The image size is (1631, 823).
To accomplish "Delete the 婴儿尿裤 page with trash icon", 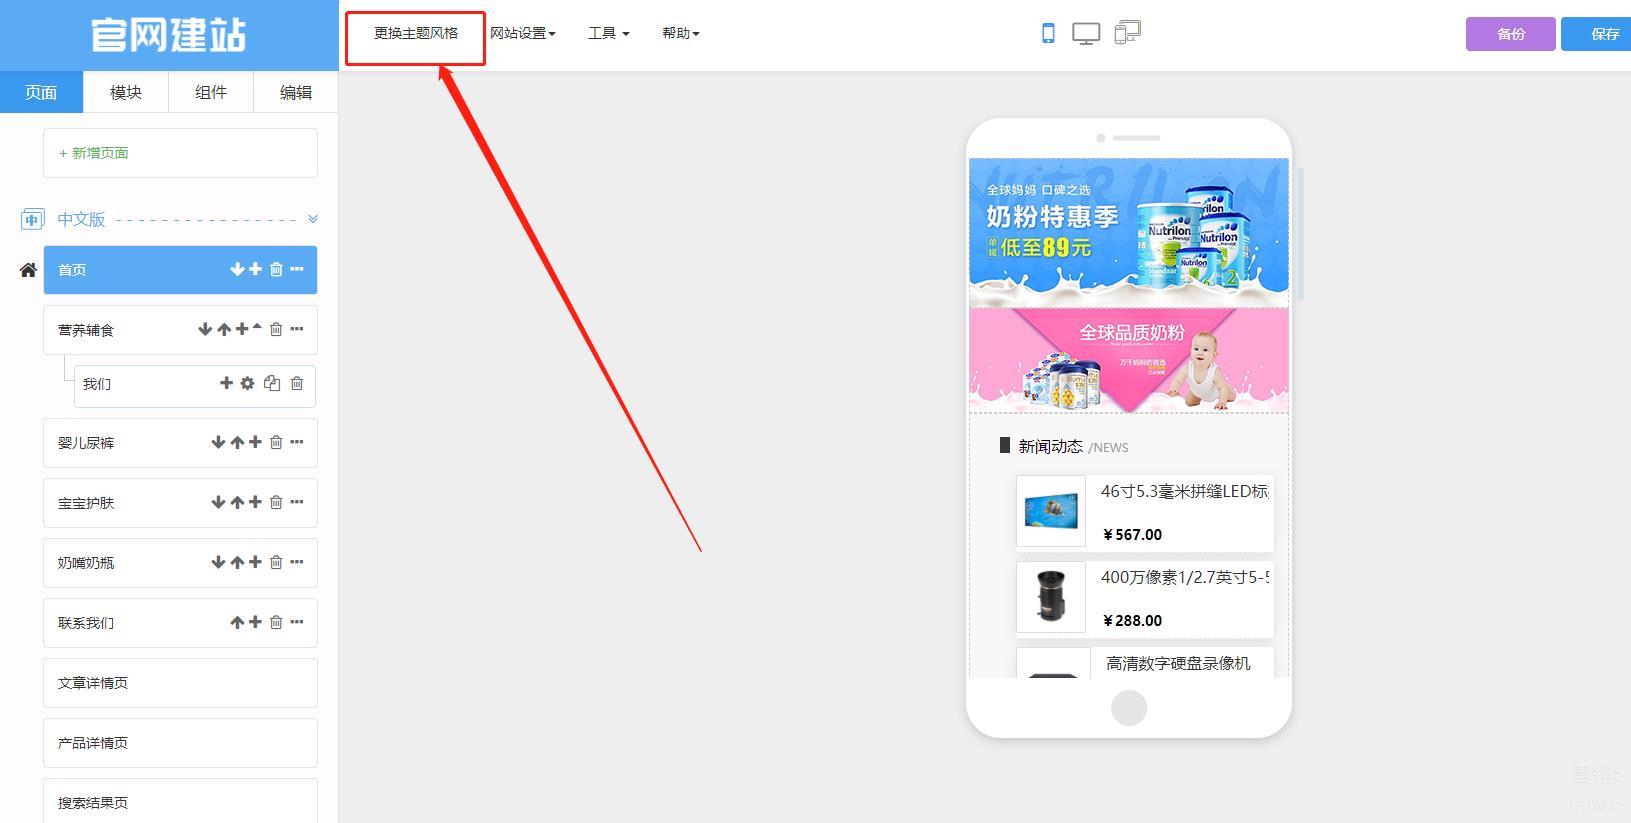I will click(x=276, y=442).
